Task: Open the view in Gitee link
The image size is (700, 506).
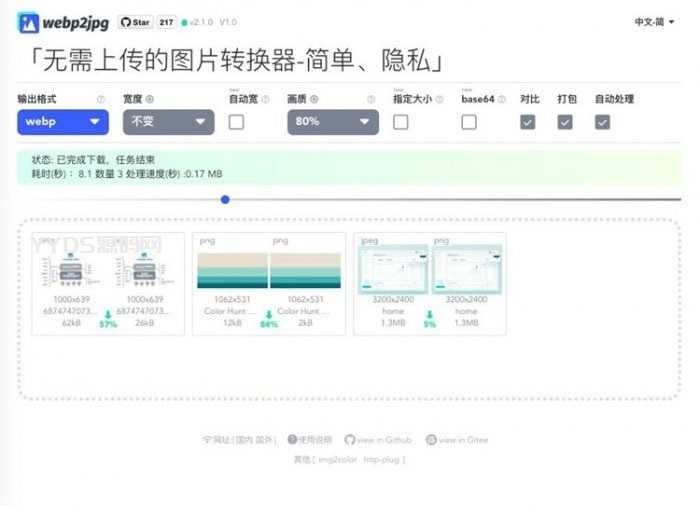Action: 457,440
